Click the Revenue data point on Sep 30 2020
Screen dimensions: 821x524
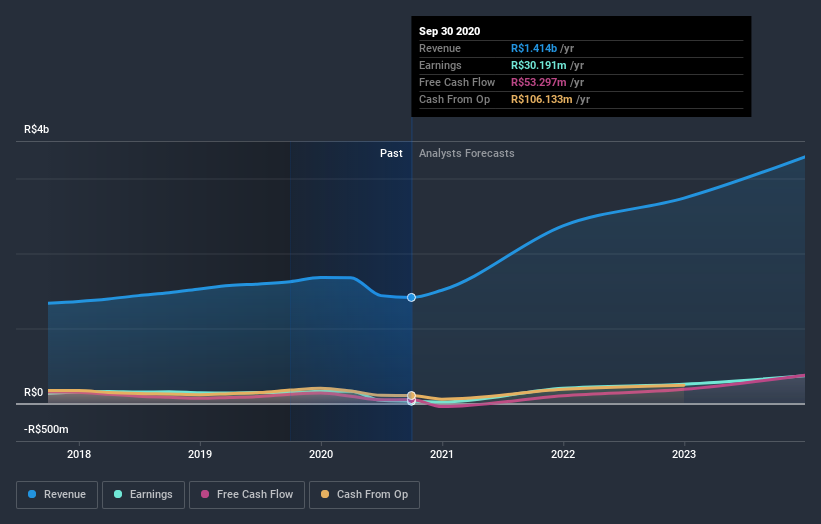pos(412,297)
